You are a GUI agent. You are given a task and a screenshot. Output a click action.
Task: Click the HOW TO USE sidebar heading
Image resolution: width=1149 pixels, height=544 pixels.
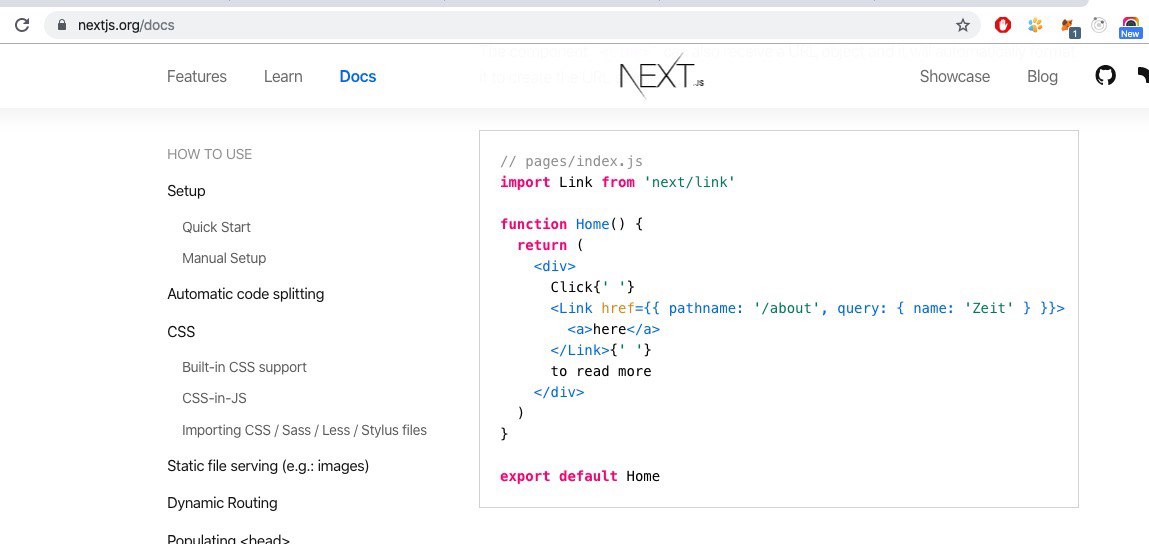[210, 154]
